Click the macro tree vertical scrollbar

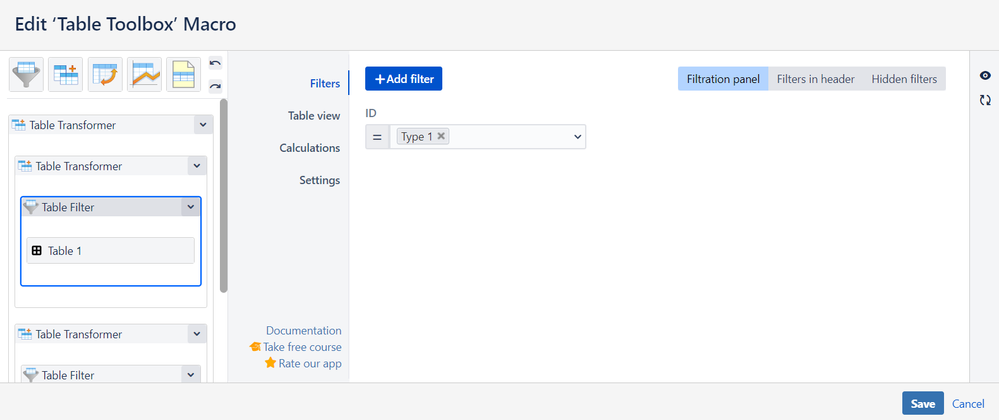click(x=223, y=196)
